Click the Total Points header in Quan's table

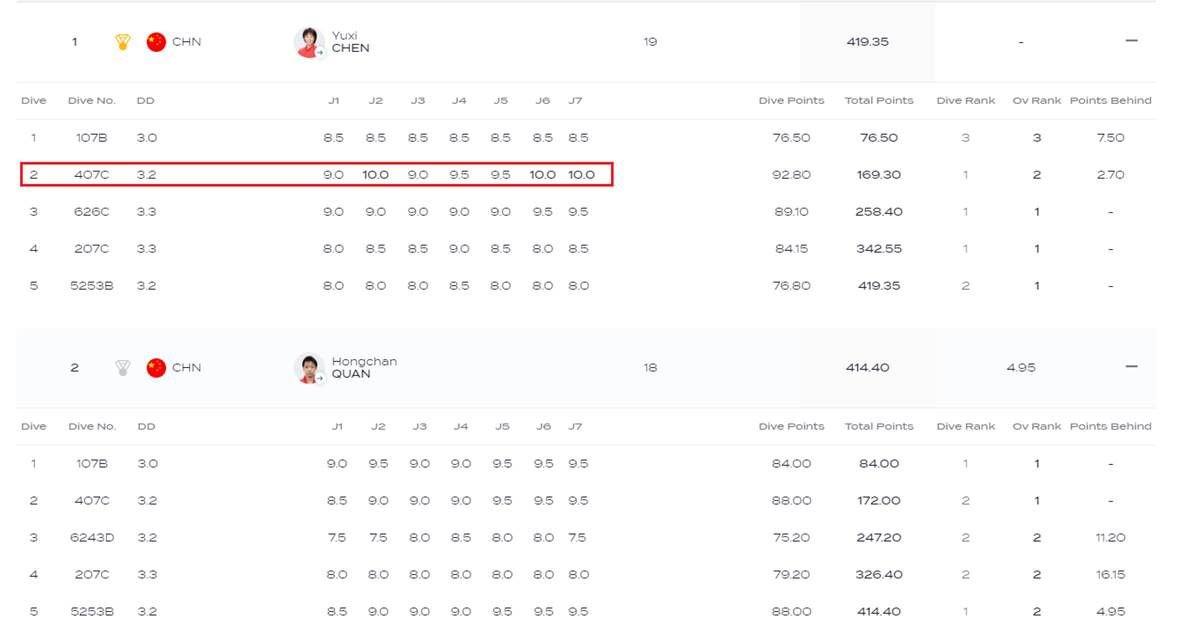coord(879,427)
